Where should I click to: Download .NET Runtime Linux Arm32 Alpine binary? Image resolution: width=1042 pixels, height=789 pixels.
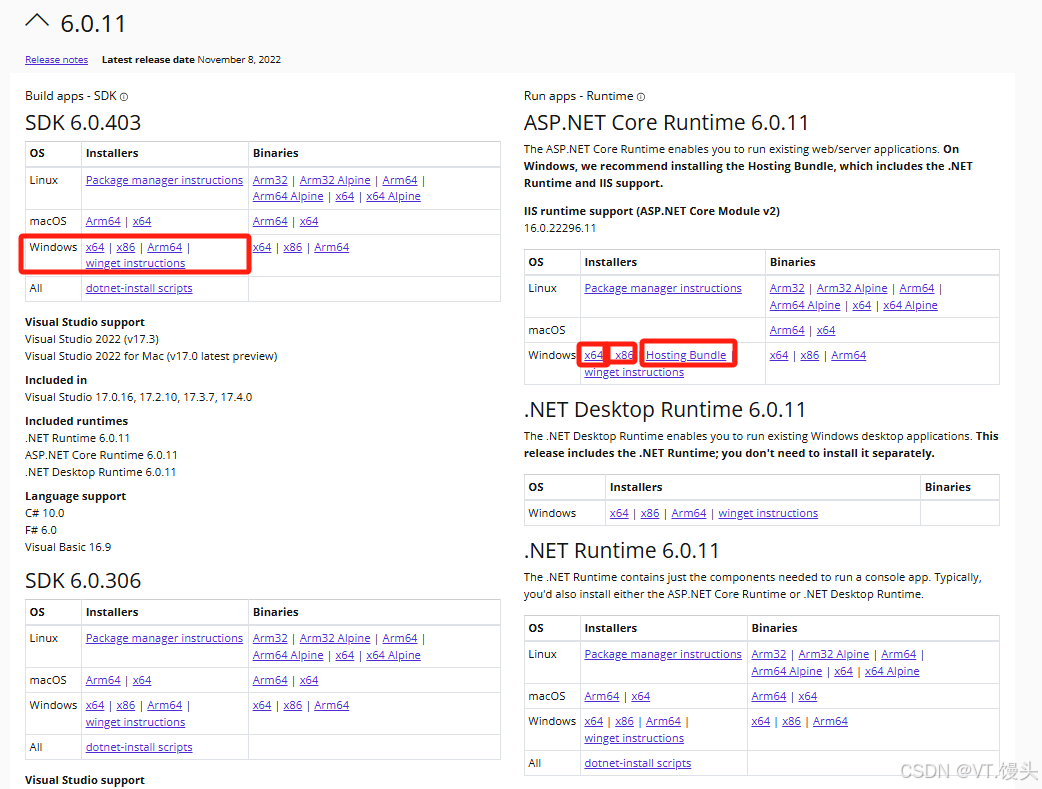(833, 655)
